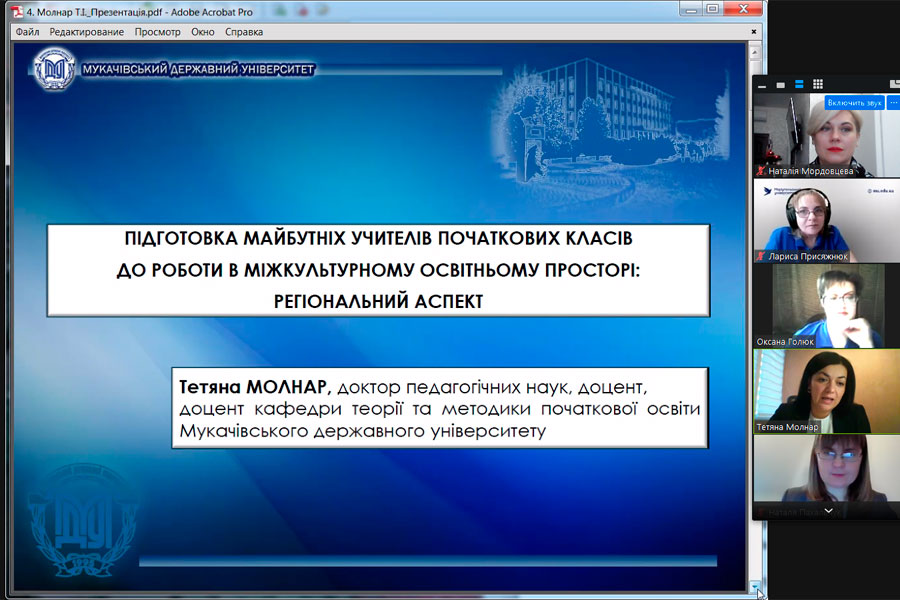
Task: Click the muted mic icon beside Лариса Присяжнюк
Action: point(761,256)
